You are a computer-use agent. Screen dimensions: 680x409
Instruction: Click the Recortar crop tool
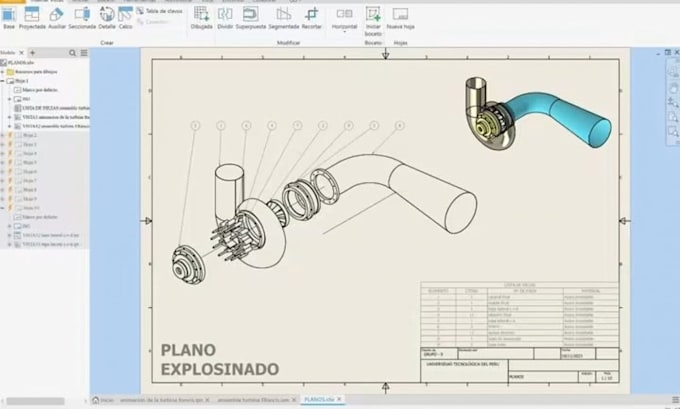pyautogui.click(x=311, y=18)
